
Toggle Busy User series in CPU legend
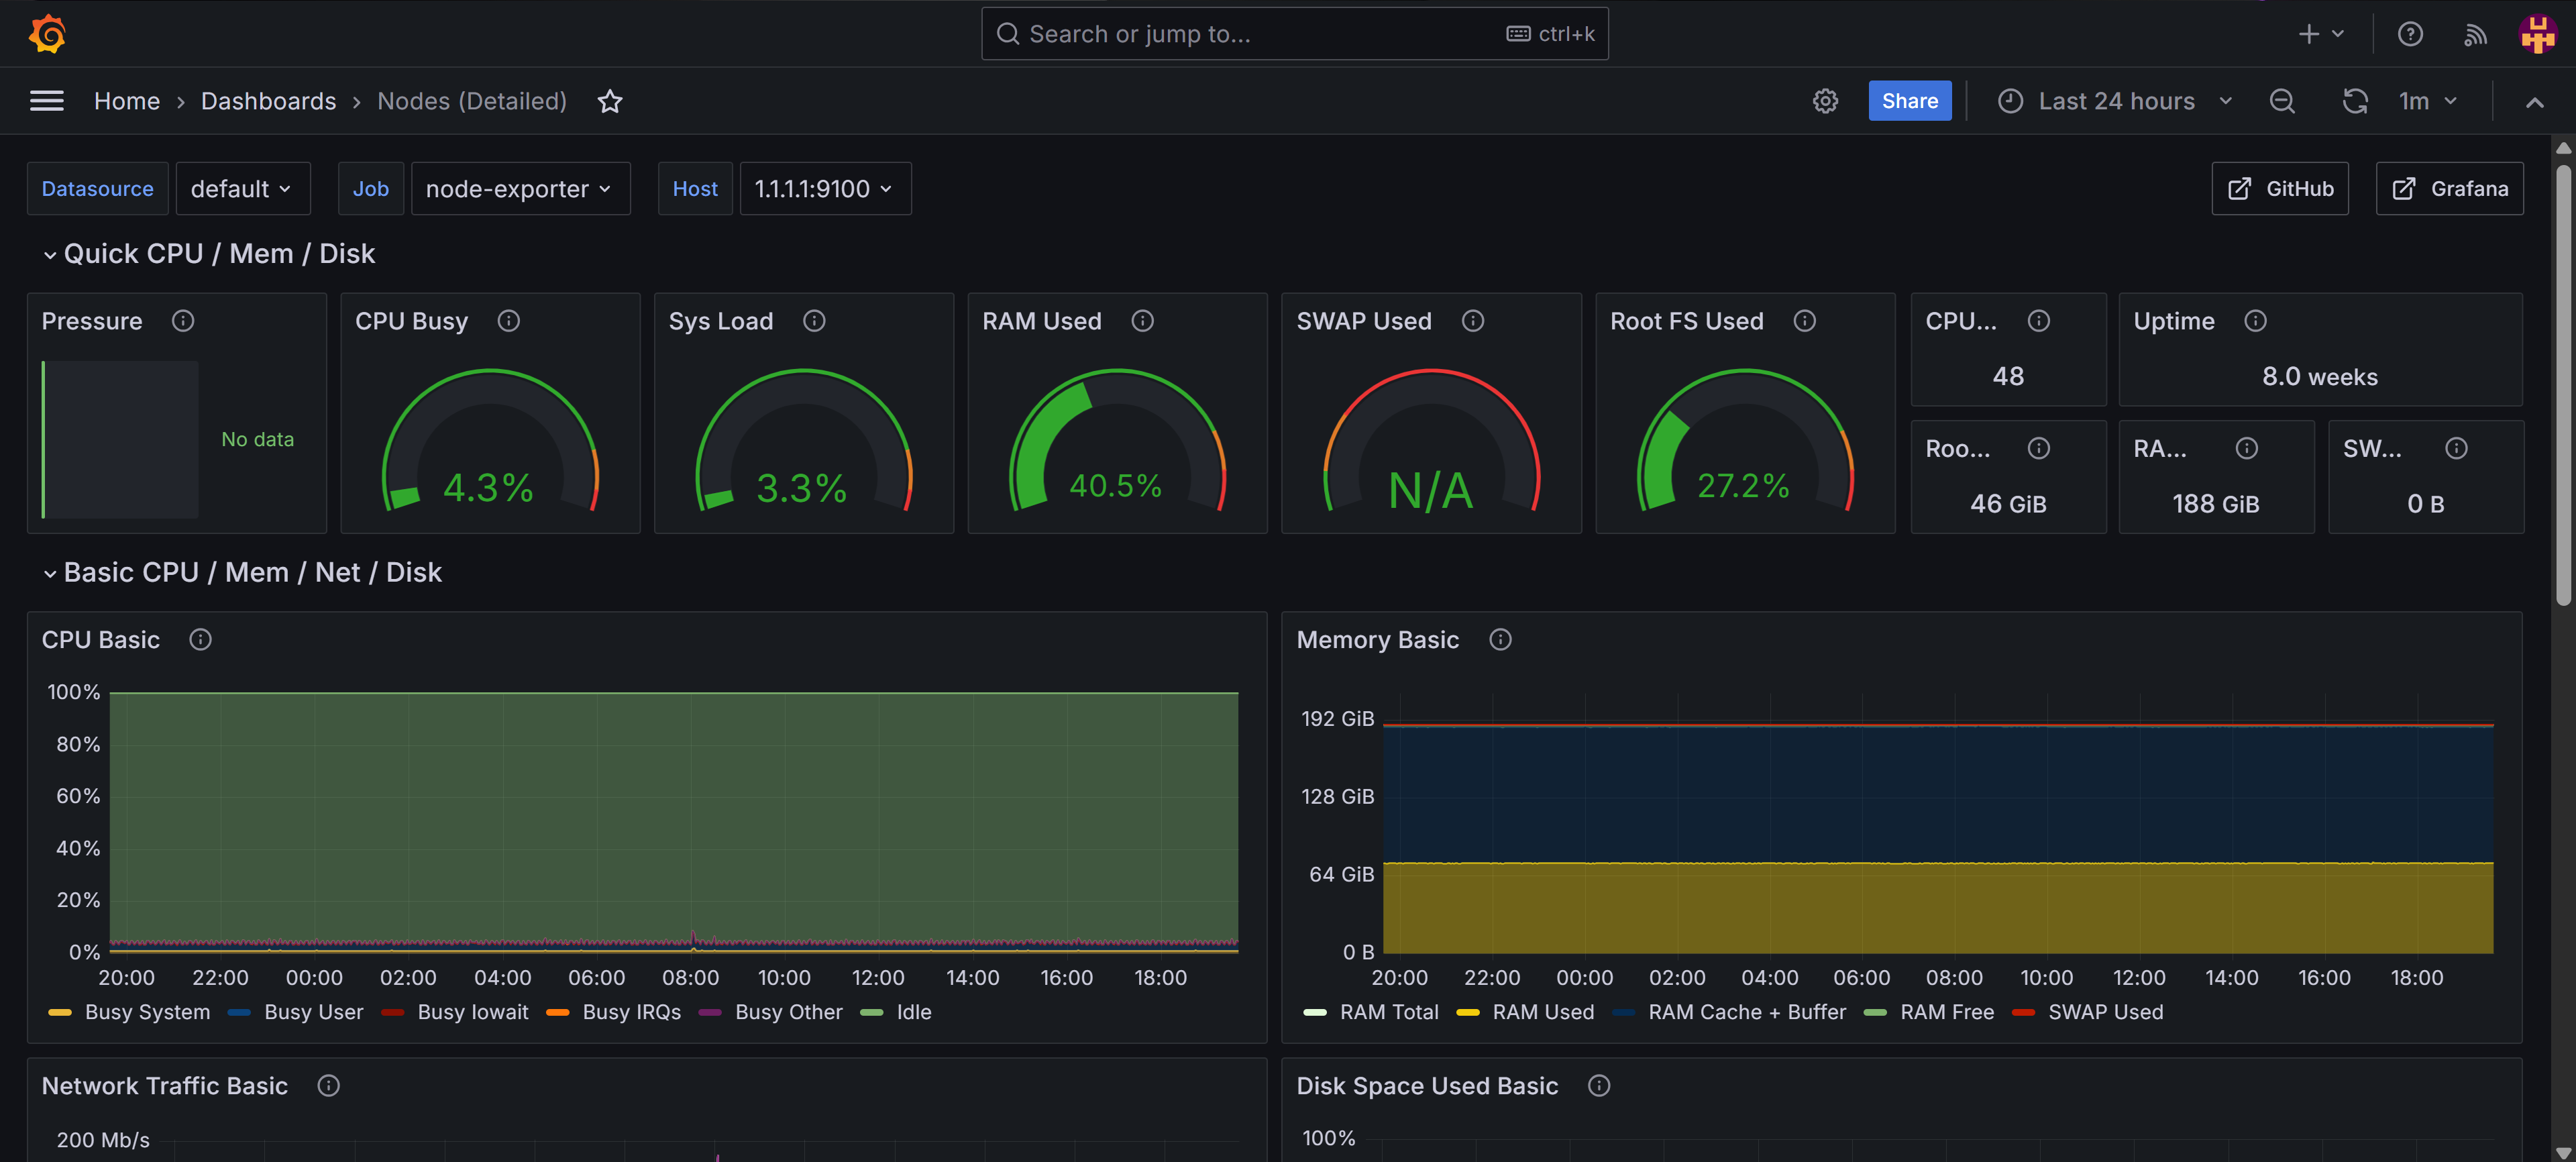313,1012
